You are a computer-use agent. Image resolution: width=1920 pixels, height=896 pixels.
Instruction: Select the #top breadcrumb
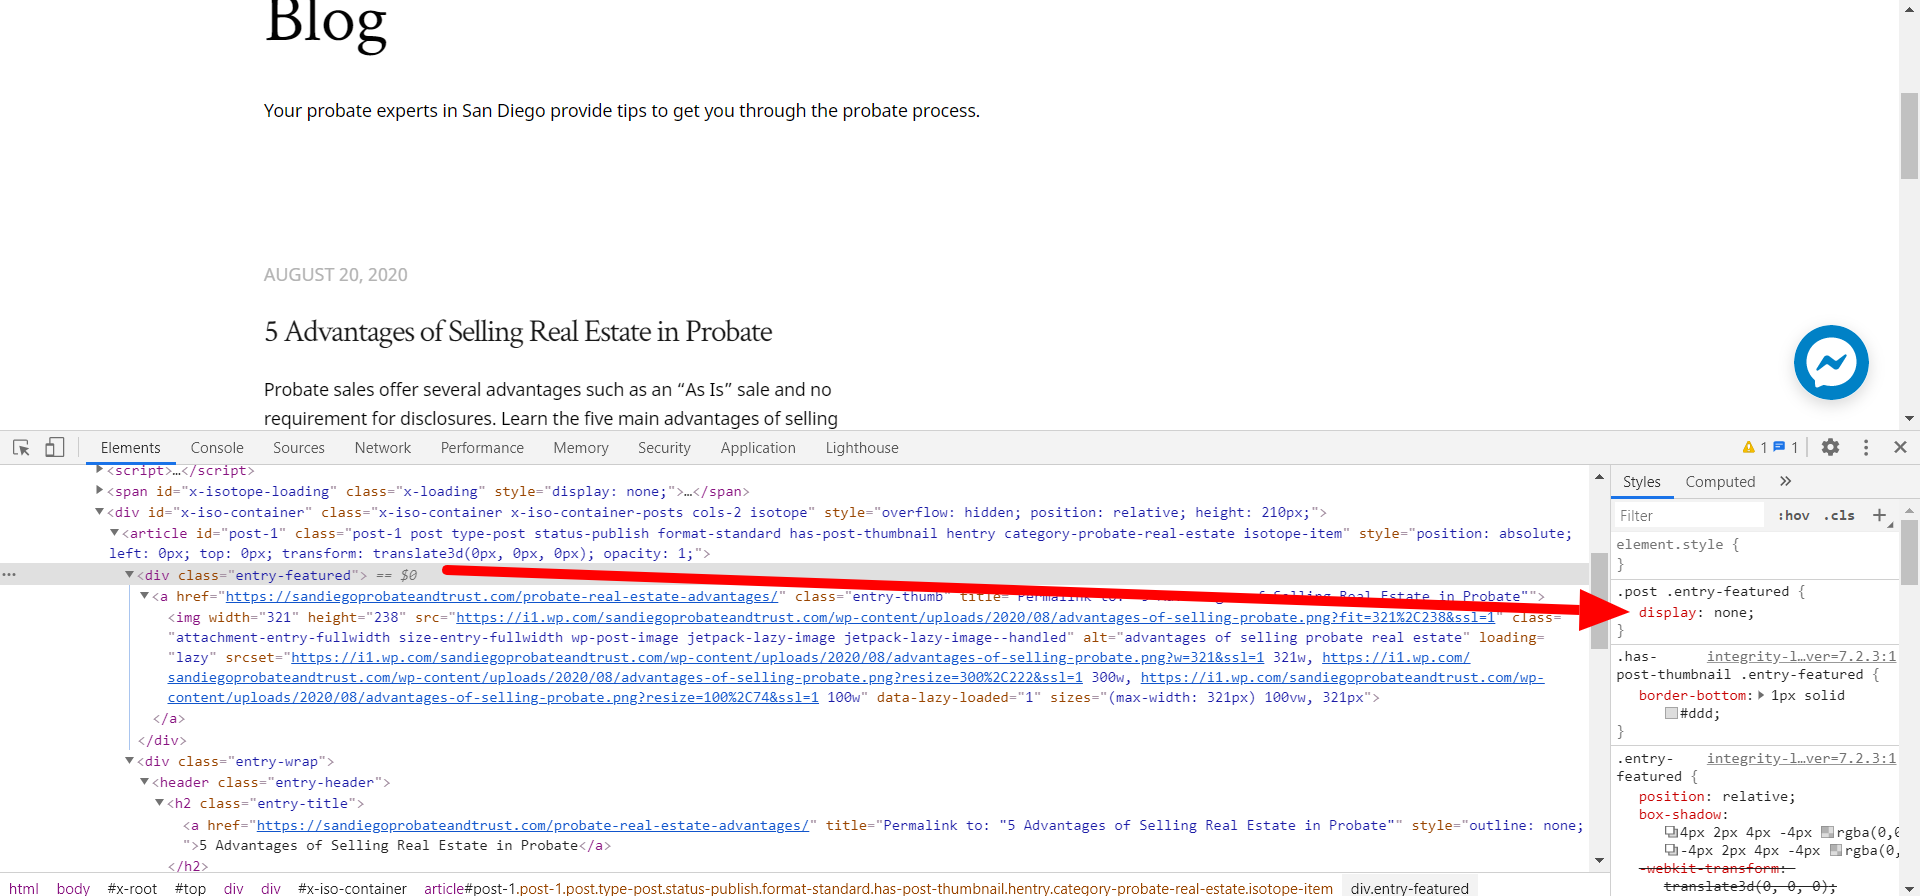(x=190, y=888)
